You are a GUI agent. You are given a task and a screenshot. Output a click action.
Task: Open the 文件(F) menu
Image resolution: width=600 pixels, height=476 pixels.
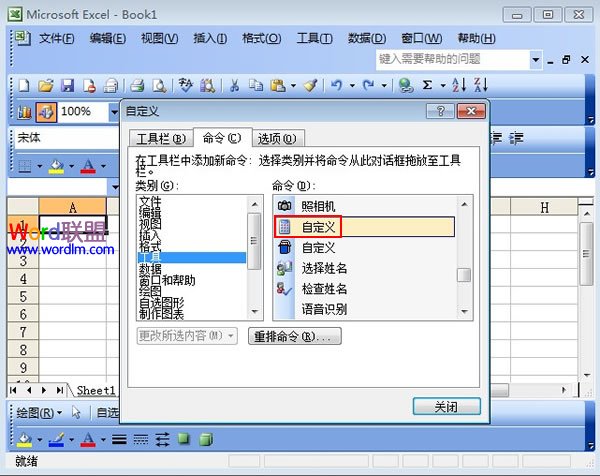[57, 38]
